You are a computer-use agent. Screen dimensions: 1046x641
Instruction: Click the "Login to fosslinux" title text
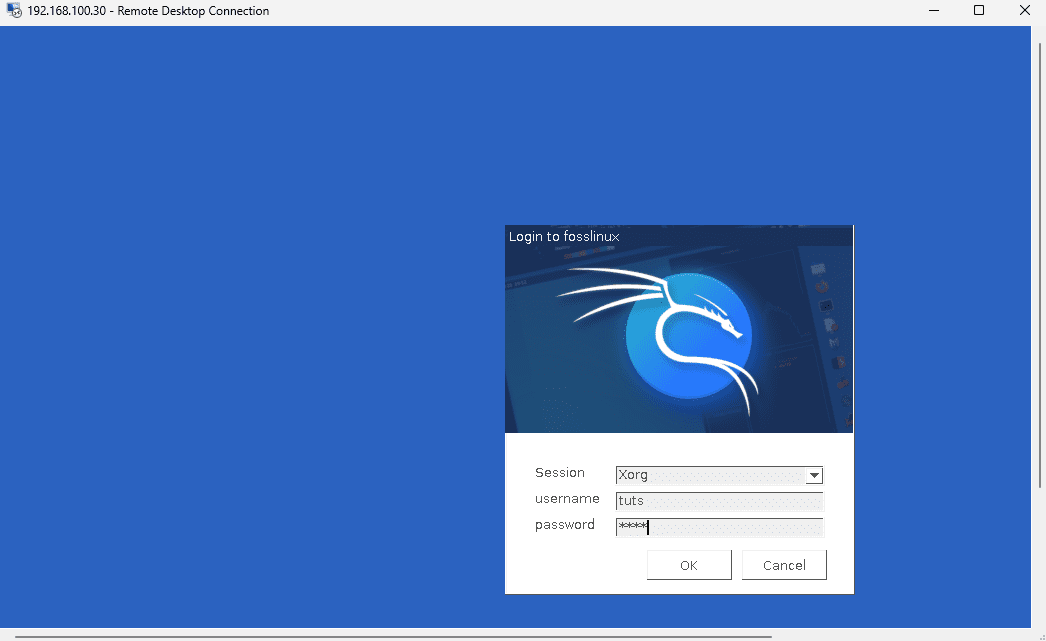pyautogui.click(x=564, y=237)
